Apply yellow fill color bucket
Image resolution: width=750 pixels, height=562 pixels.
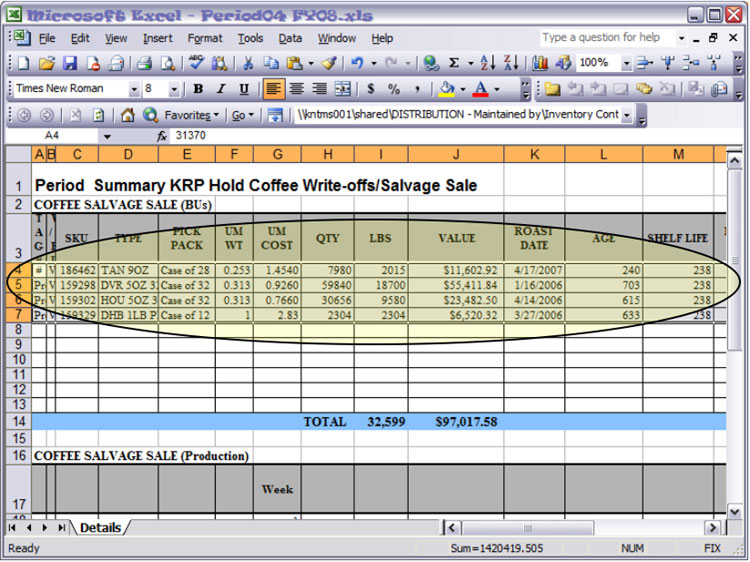(447, 89)
